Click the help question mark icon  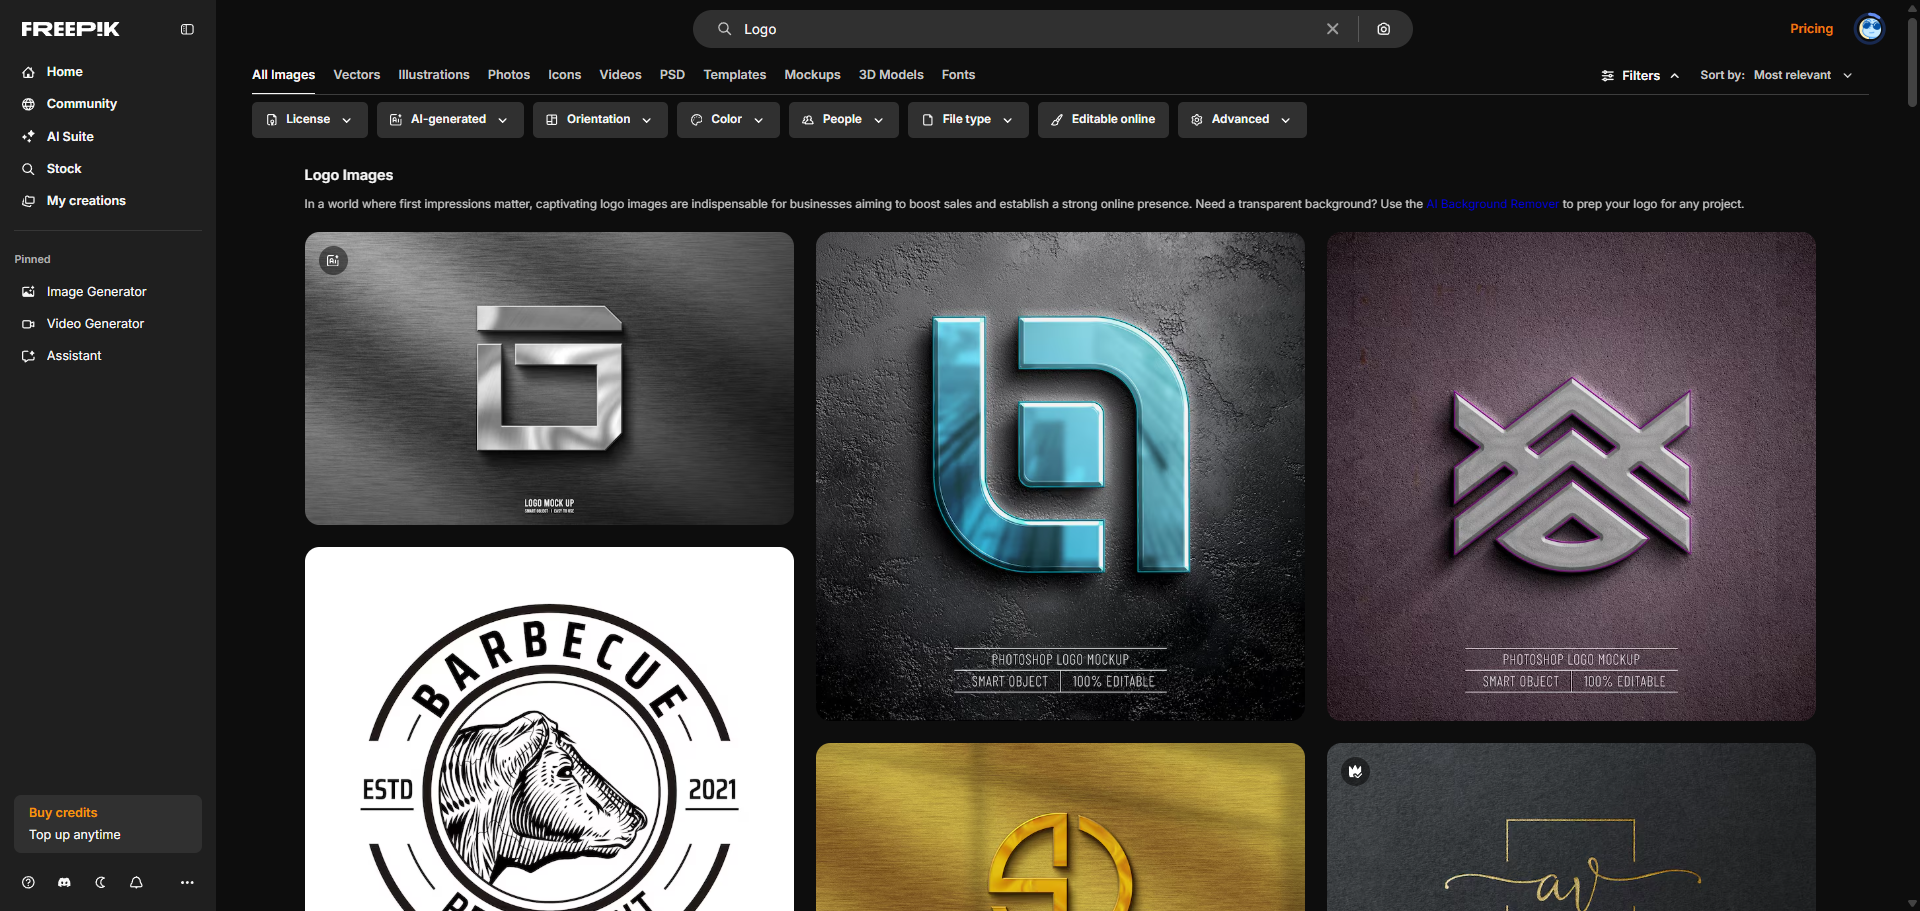tap(28, 882)
